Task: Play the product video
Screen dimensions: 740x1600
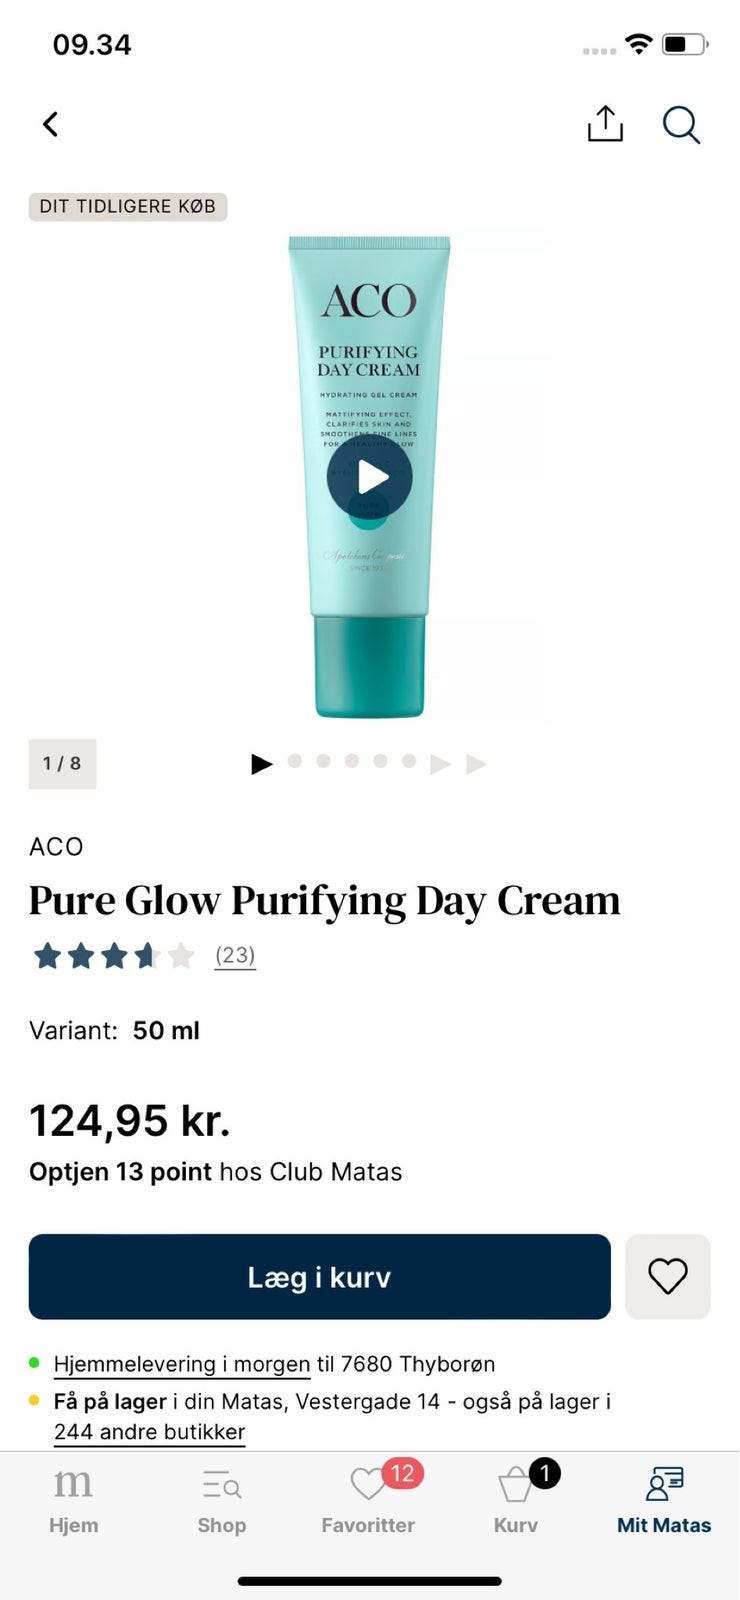Action: pos(369,477)
